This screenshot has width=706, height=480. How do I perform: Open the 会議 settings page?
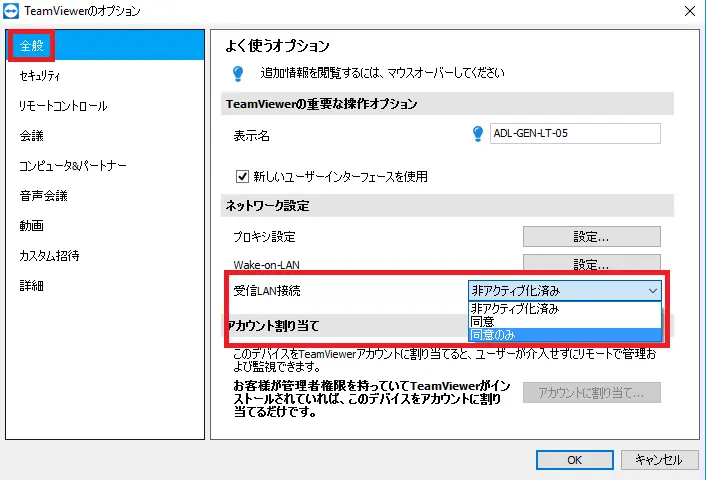click(105, 136)
